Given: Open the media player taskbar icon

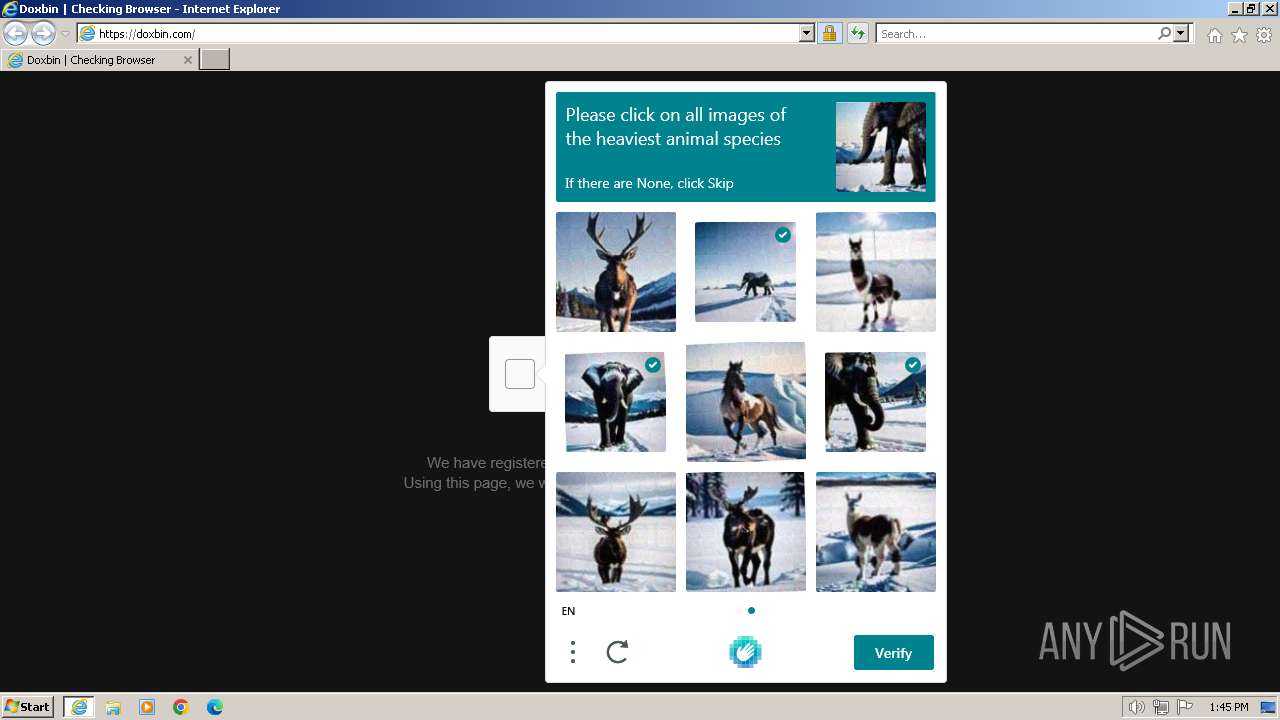Looking at the screenshot, I should coord(147,707).
